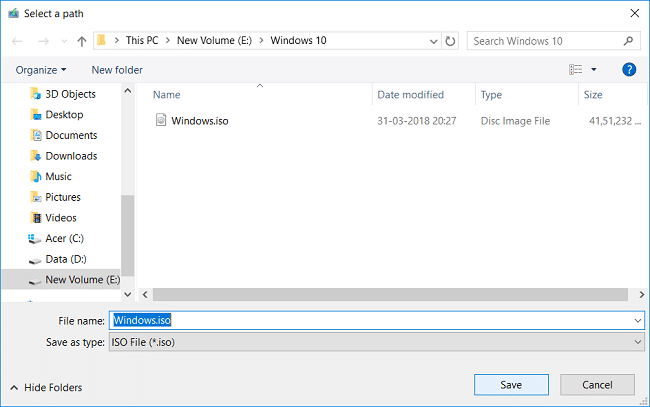Screen dimensions: 650x407
Task: Collapse with Hide Folders
Action: [46, 388]
